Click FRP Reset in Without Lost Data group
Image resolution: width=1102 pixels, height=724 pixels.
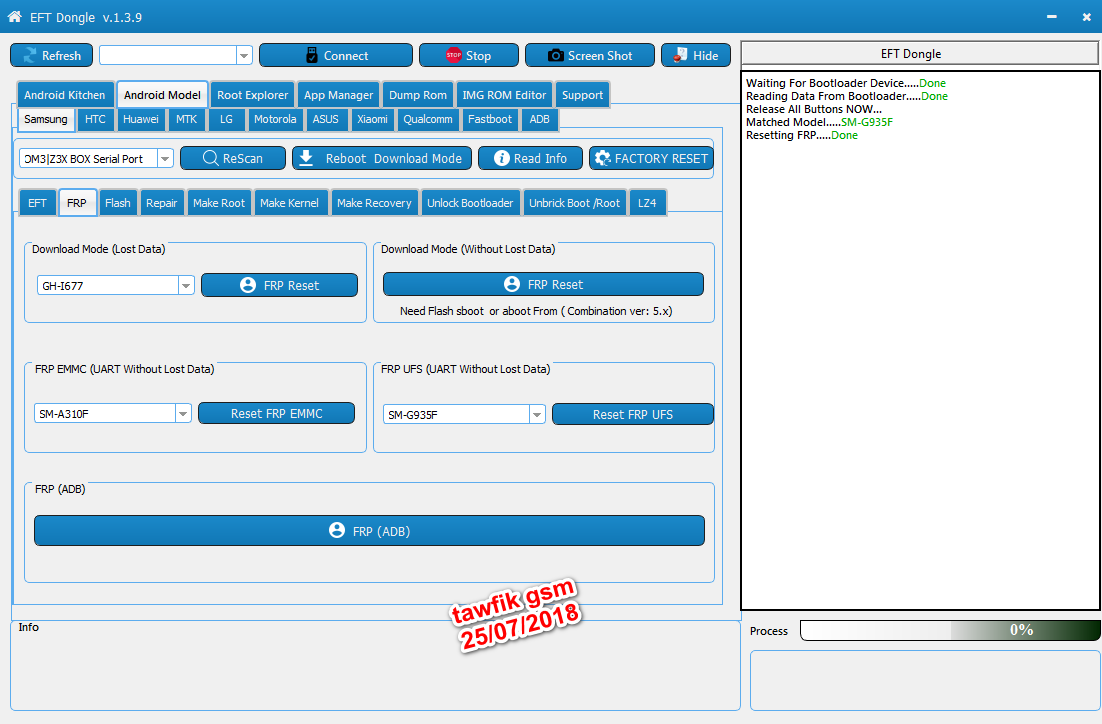point(543,284)
